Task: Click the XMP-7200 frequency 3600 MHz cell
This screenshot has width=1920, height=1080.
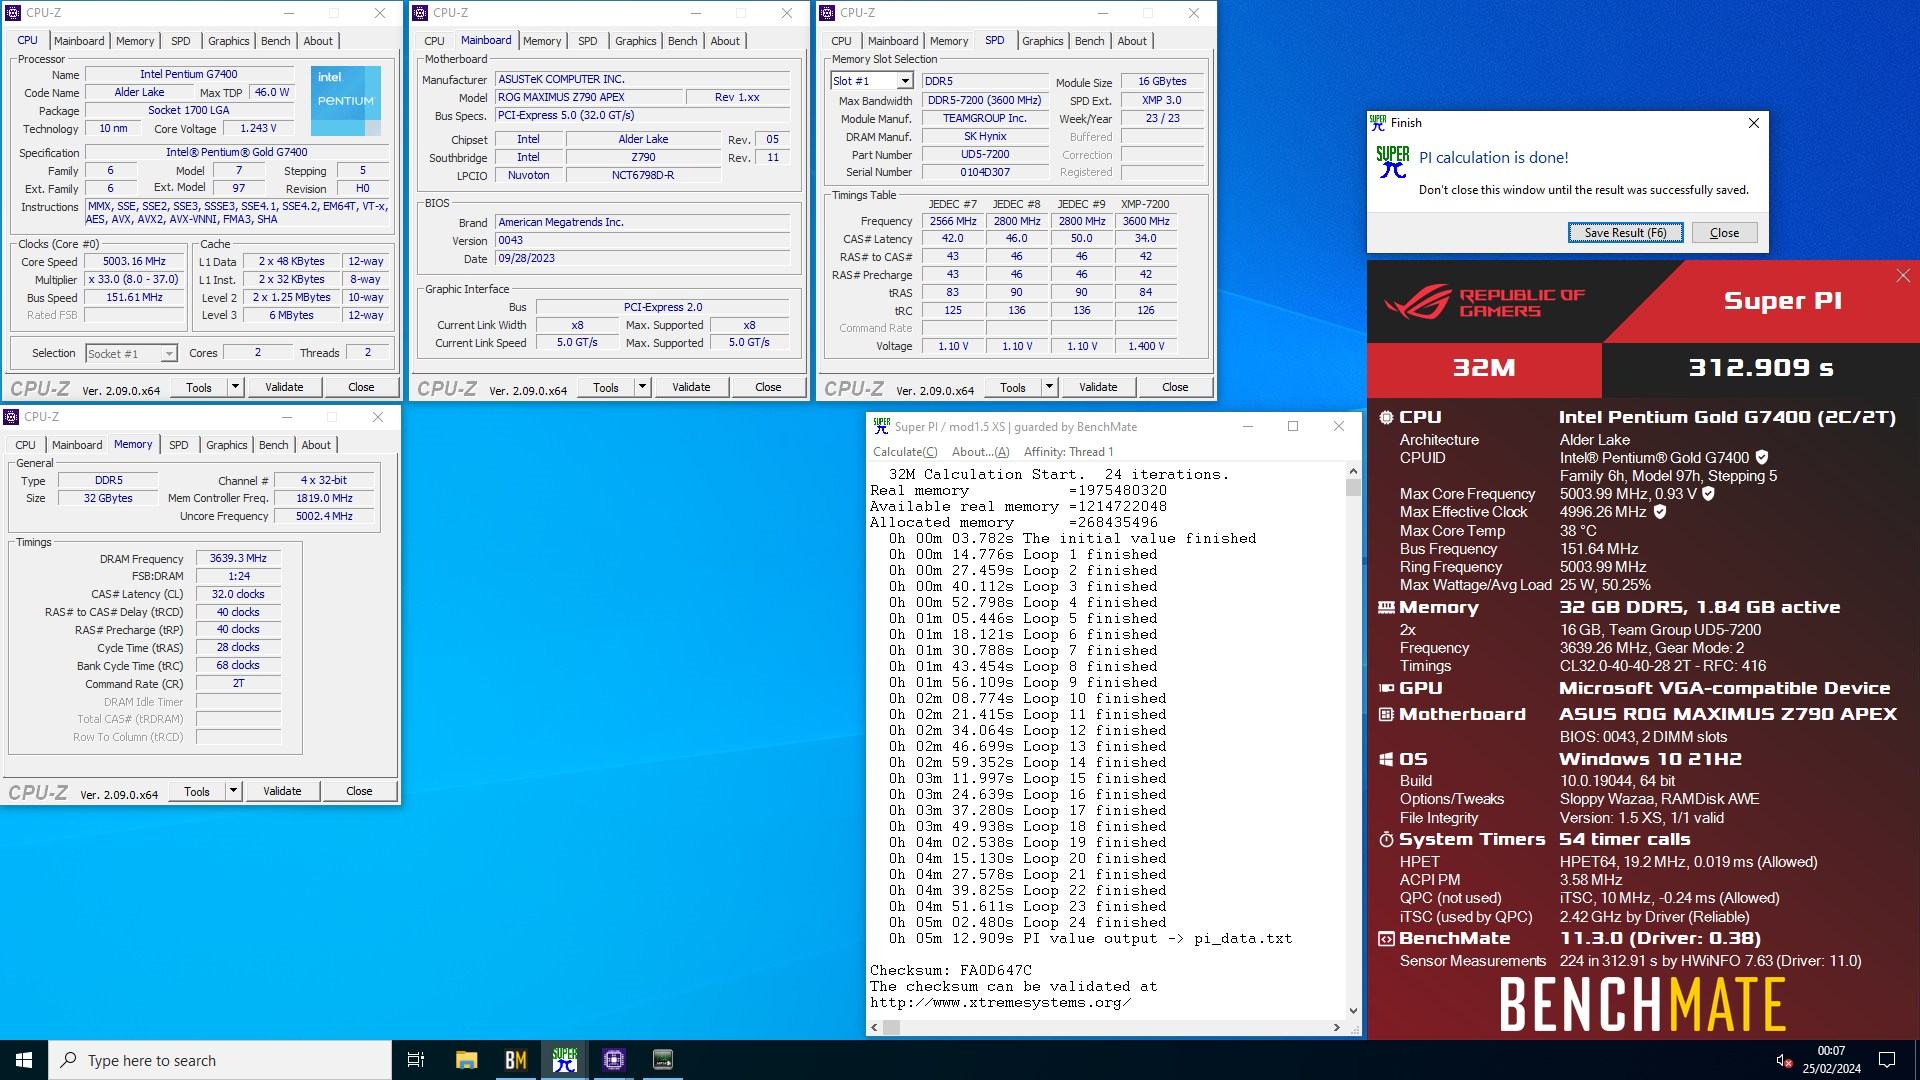Action: pos(1145,221)
